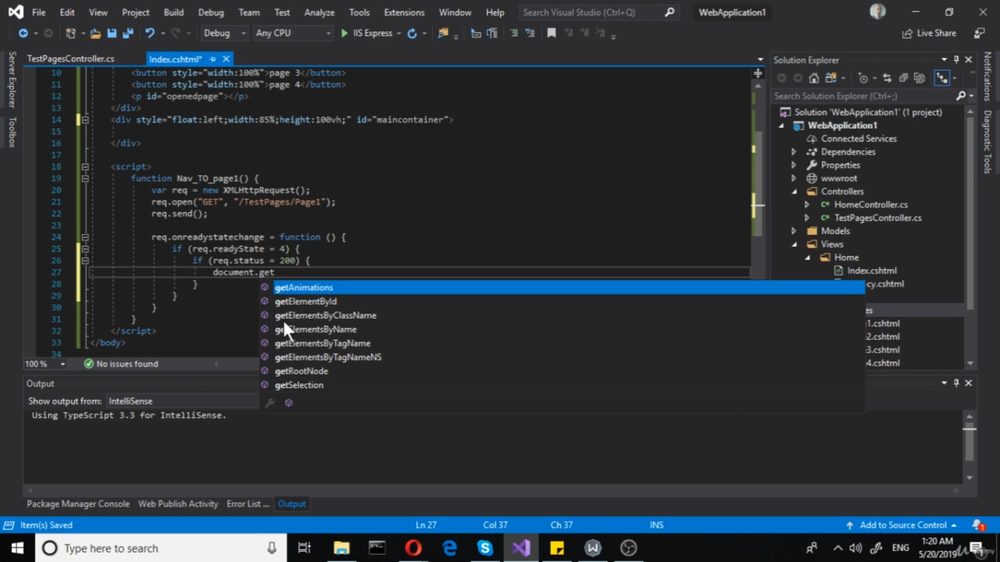The width and height of the screenshot is (1000, 562).
Task: Switch to the Package Manager Console tab
Action: point(78,504)
